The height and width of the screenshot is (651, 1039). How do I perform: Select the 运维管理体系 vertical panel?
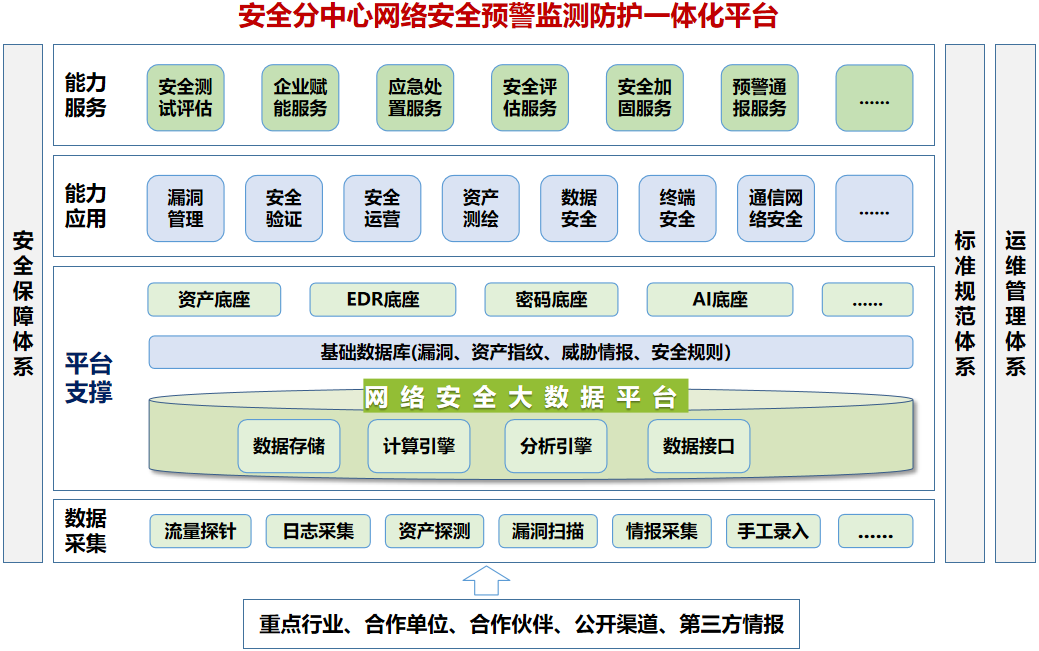coord(1015,303)
